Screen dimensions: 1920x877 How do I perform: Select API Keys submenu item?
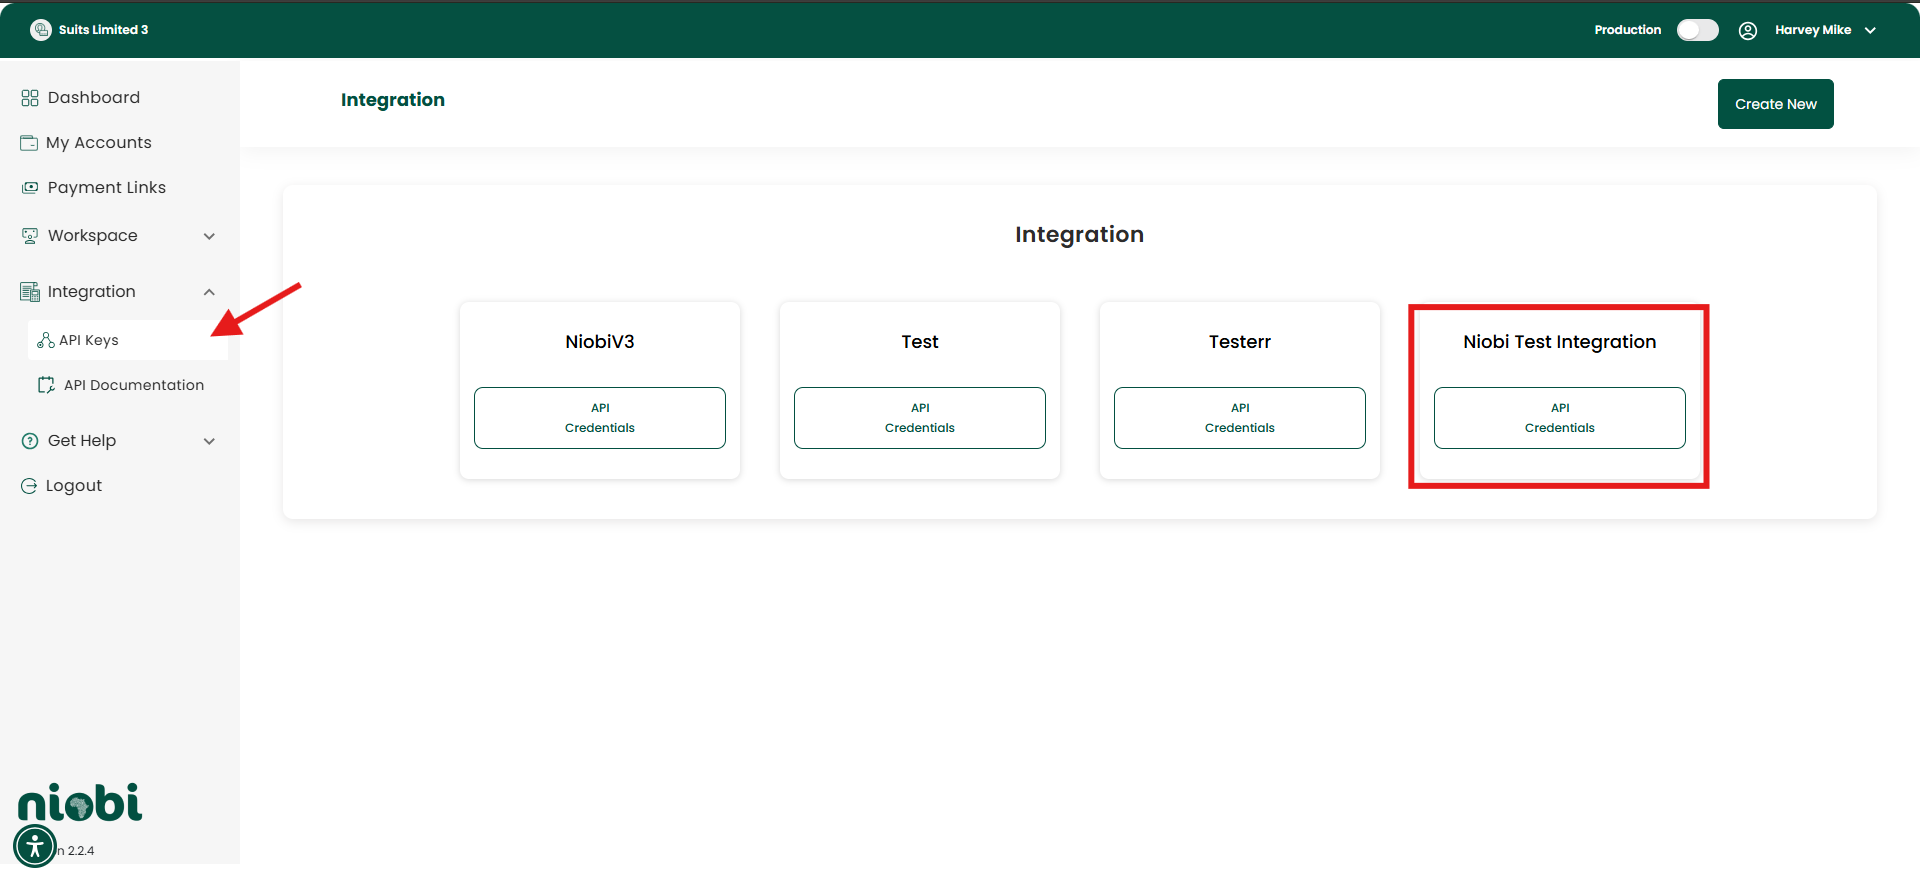click(x=128, y=340)
